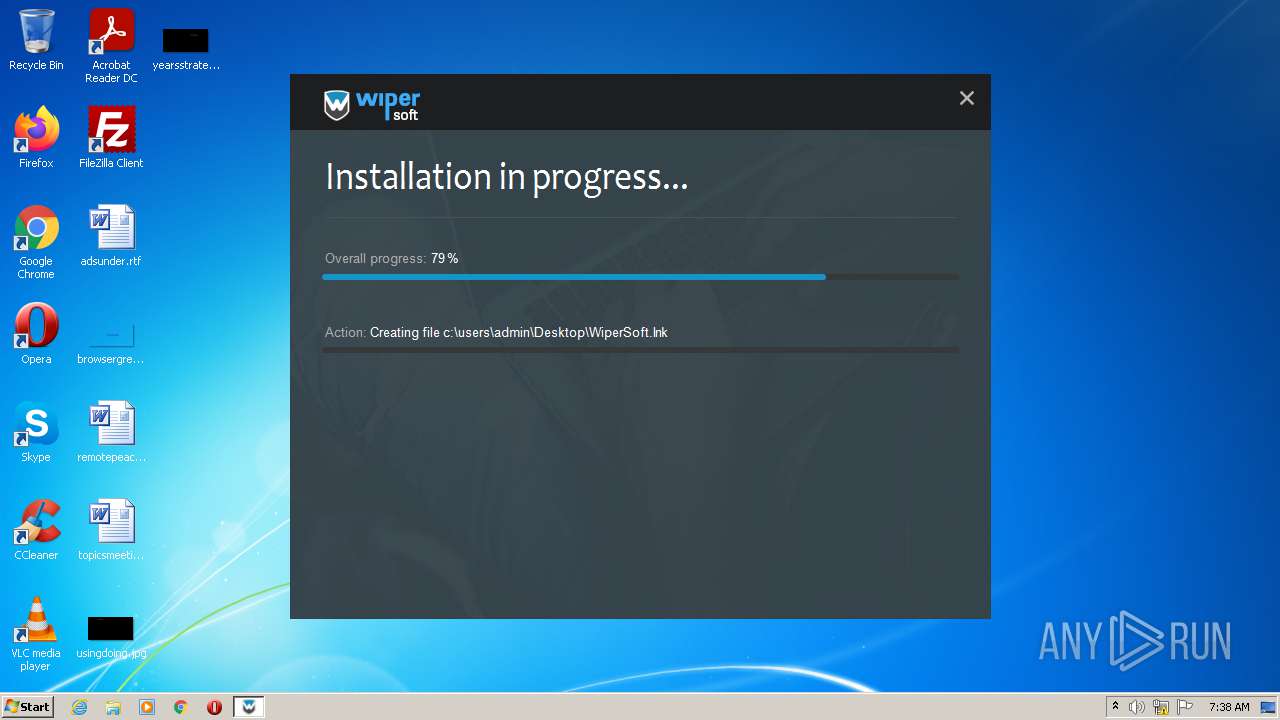Click the WiperSoft logo in installer header
The image size is (1280, 720).
(x=372, y=105)
